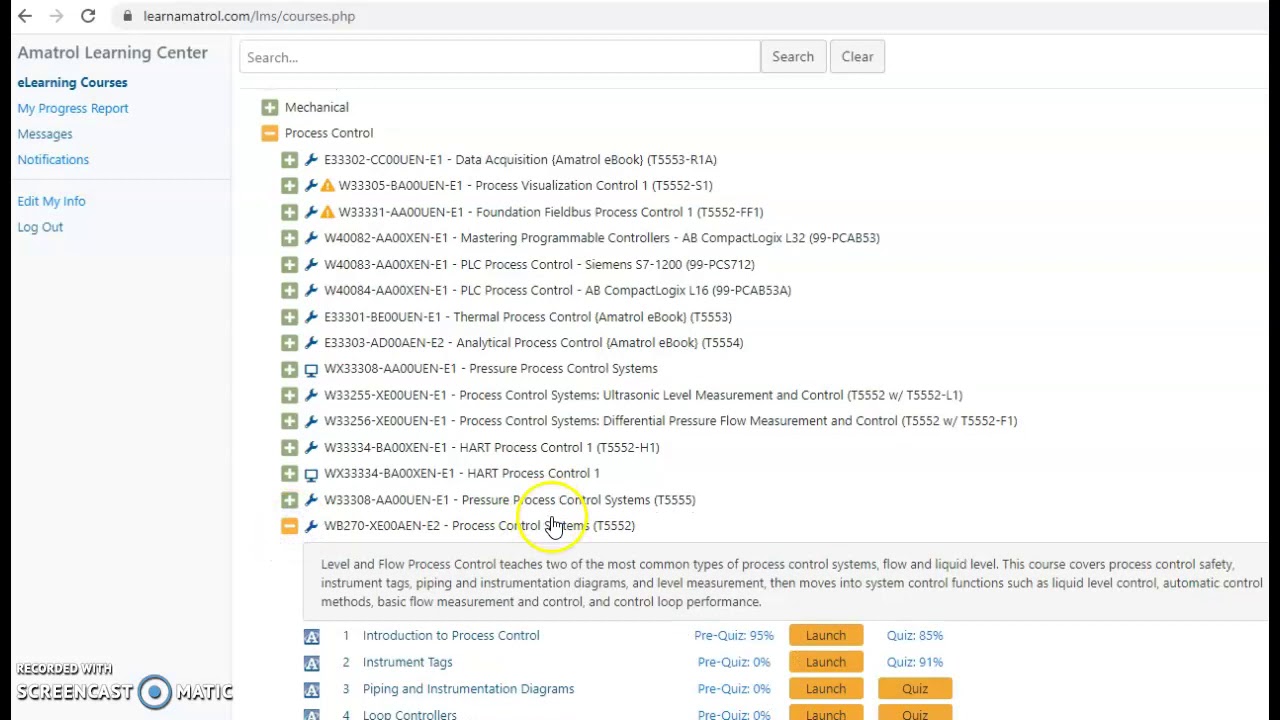1280x720 pixels.
Task: Click lesson icon for Instrument Tags
Action: point(311,663)
